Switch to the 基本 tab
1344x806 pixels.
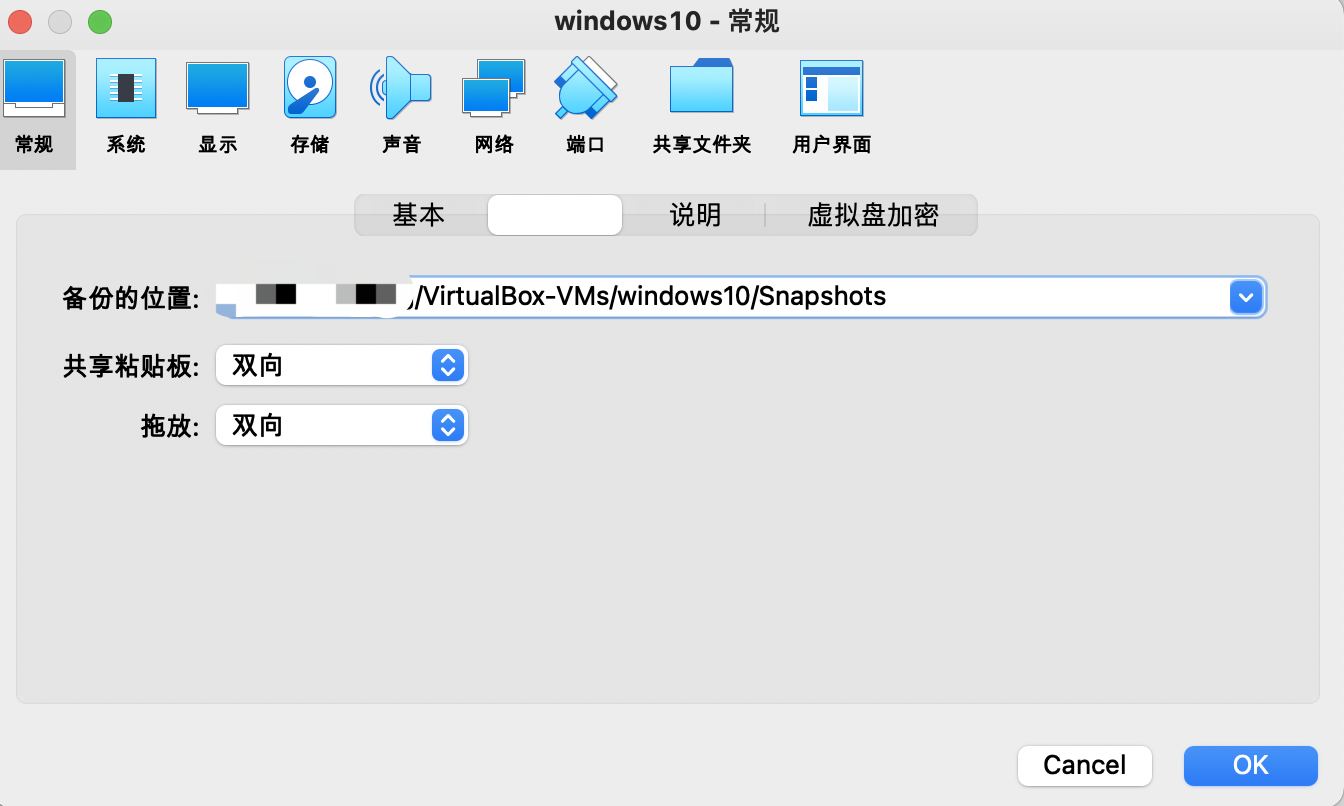(x=420, y=215)
